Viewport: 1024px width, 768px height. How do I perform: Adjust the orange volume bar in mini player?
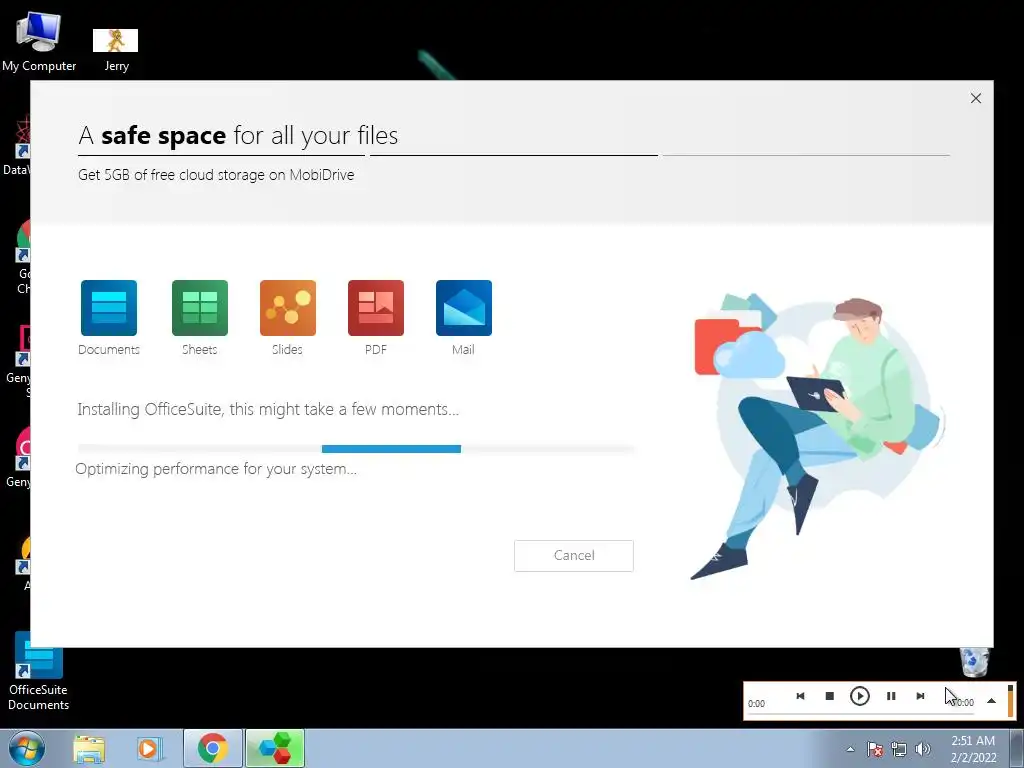point(1010,700)
